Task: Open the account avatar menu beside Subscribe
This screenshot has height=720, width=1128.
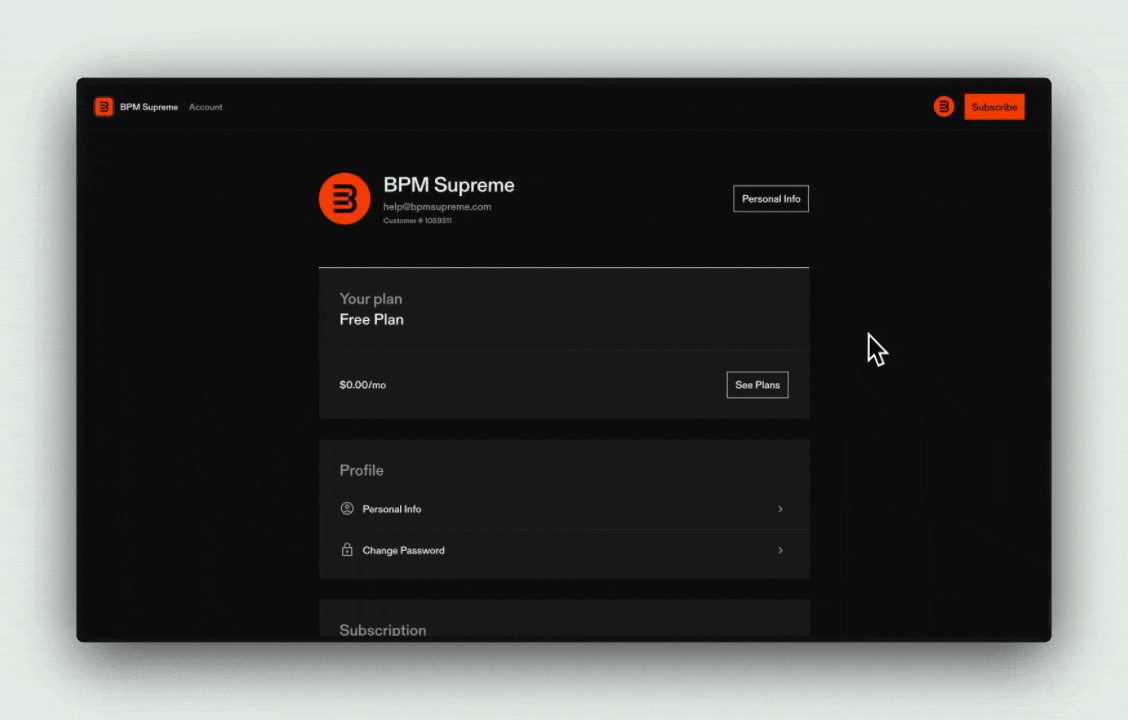Action: pyautogui.click(x=943, y=106)
